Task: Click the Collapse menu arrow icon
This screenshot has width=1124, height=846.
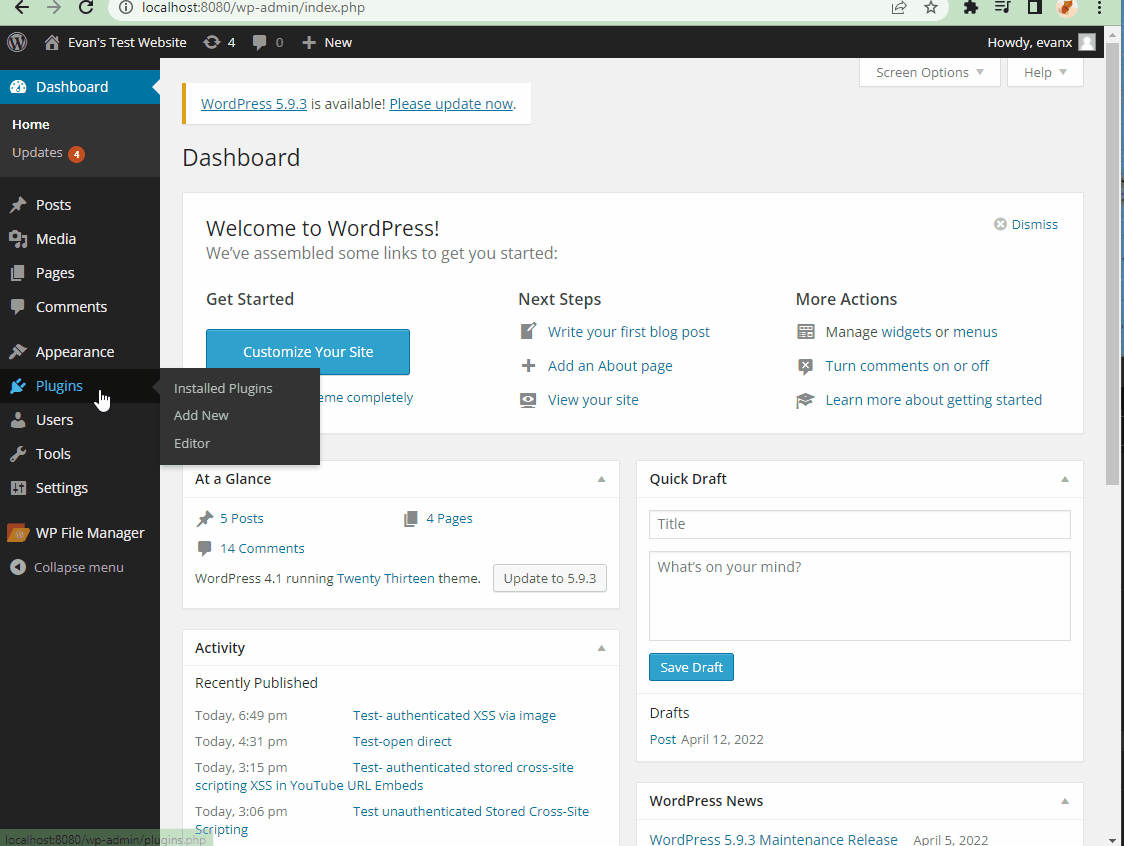Action: [18, 567]
